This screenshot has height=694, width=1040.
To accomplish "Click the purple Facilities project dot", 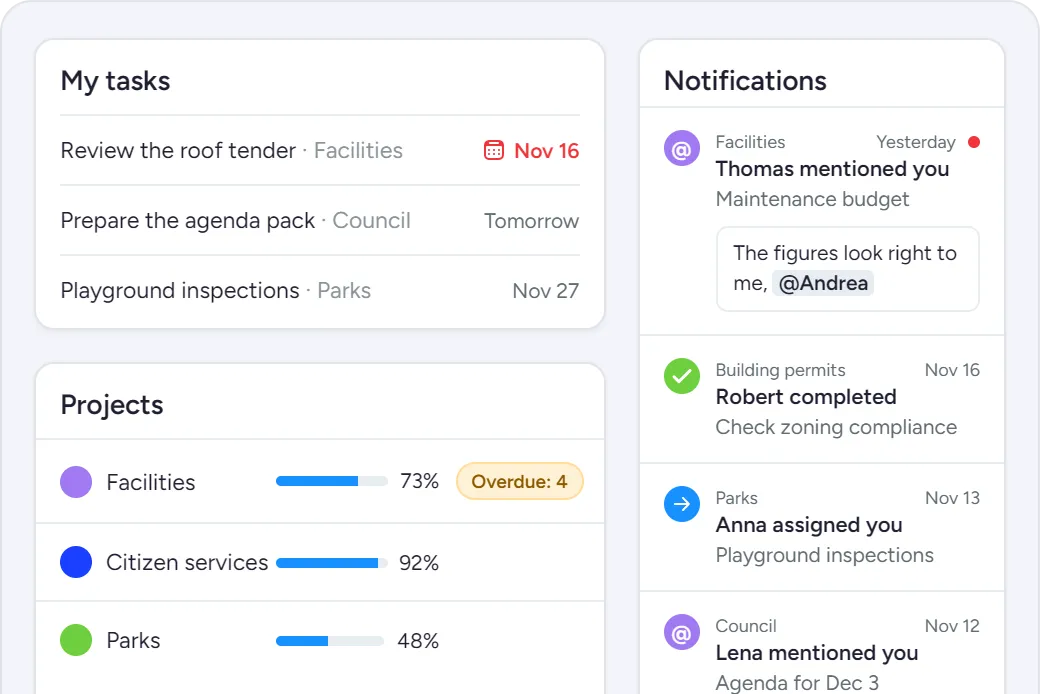I will point(76,482).
